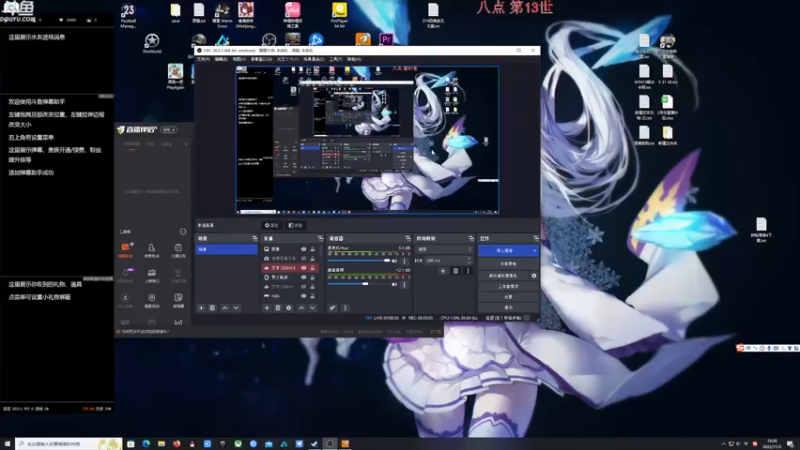This screenshot has height=450, width=800.
Task: Click the OBS preview canvas thumbnail
Action: tap(367, 139)
